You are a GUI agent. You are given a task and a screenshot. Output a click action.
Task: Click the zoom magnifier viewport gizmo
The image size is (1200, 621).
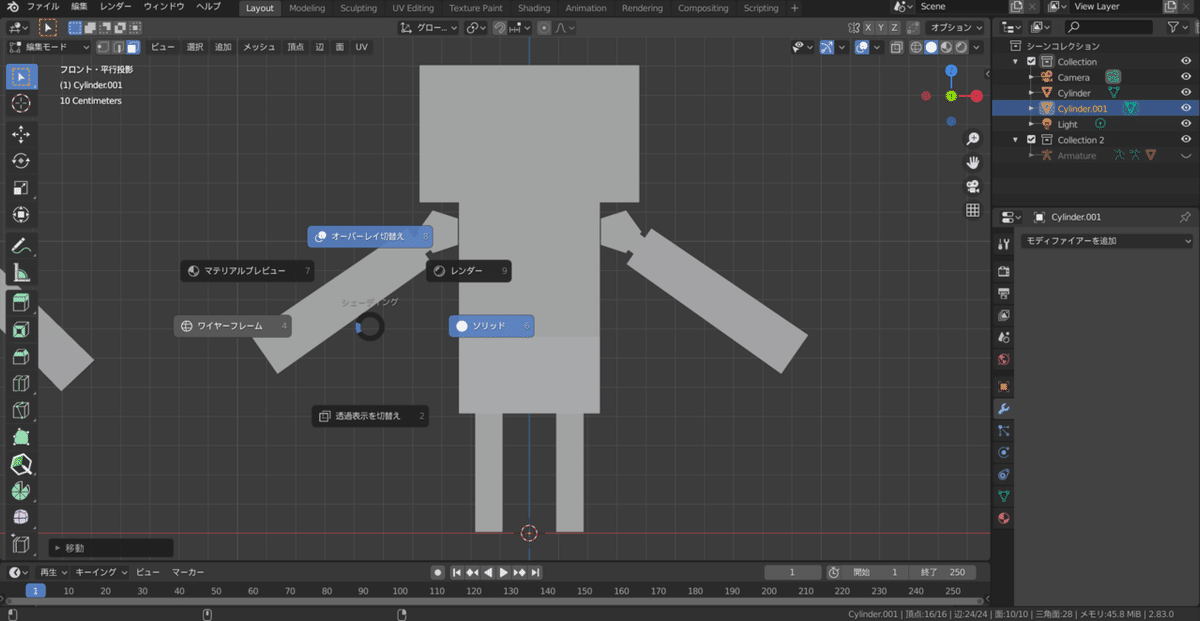coord(972,139)
